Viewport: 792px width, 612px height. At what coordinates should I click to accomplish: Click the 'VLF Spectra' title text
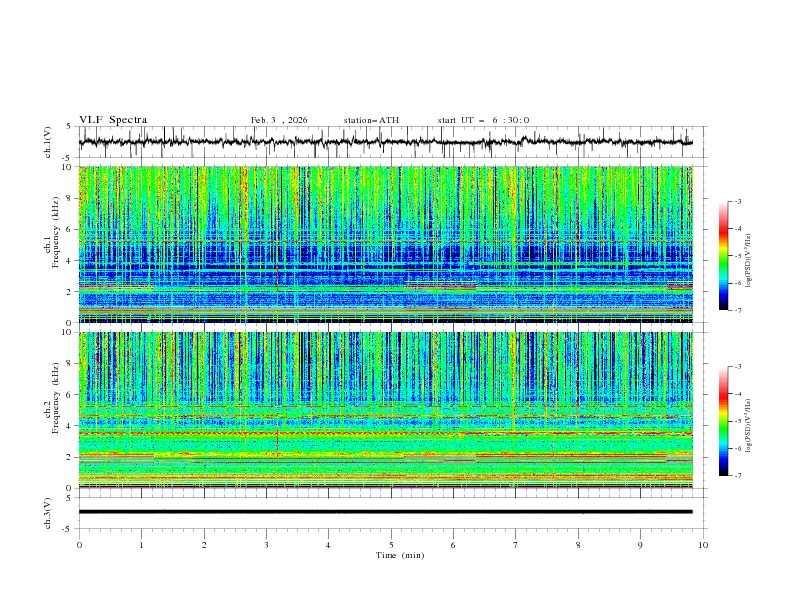click(x=113, y=120)
